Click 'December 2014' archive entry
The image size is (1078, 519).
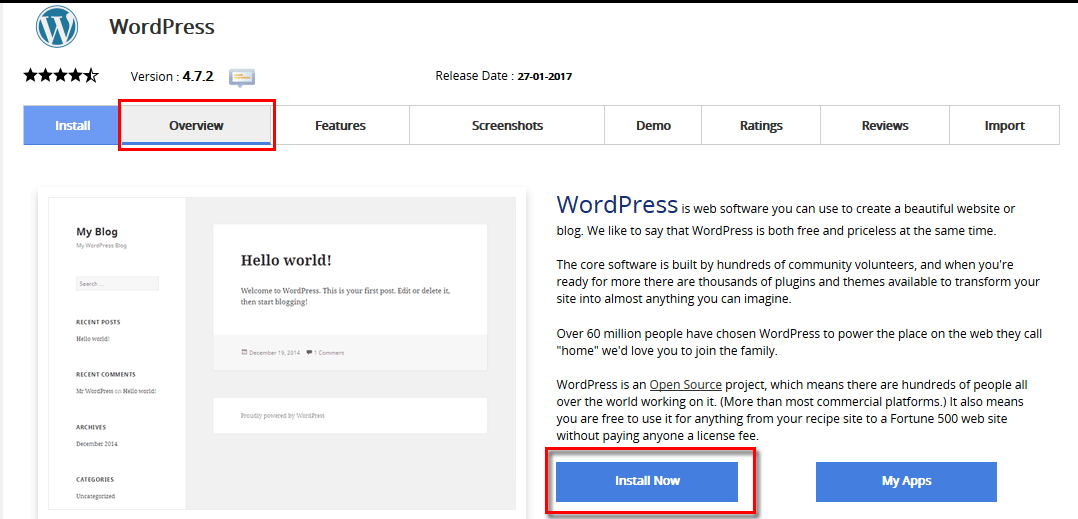click(x=97, y=443)
